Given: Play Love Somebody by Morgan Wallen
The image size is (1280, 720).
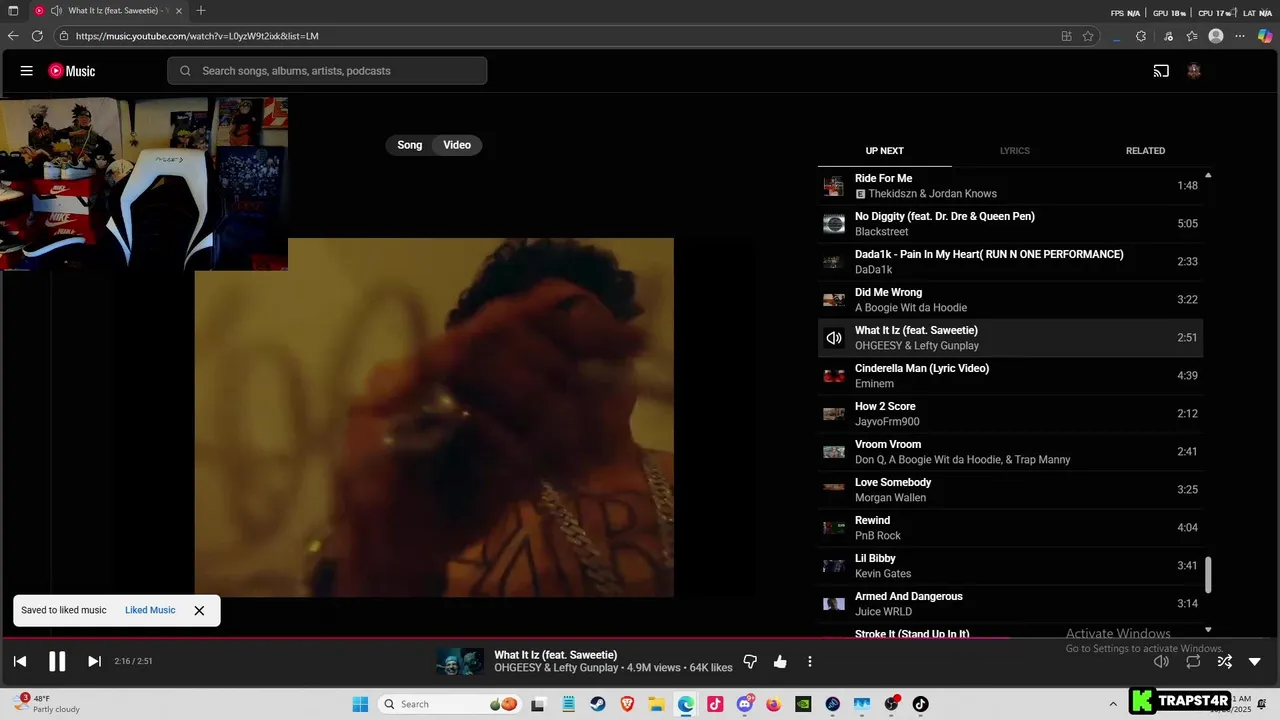Looking at the screenshot, I should click(1010, 490).
